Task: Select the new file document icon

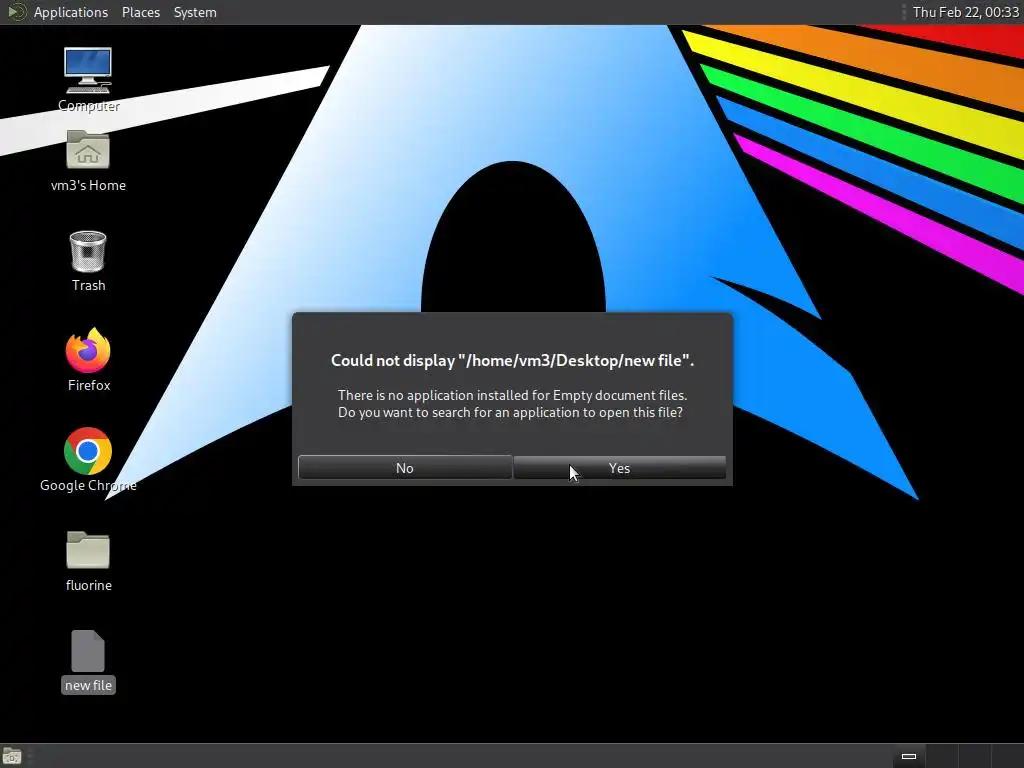Action: click(x=88, y=650)
